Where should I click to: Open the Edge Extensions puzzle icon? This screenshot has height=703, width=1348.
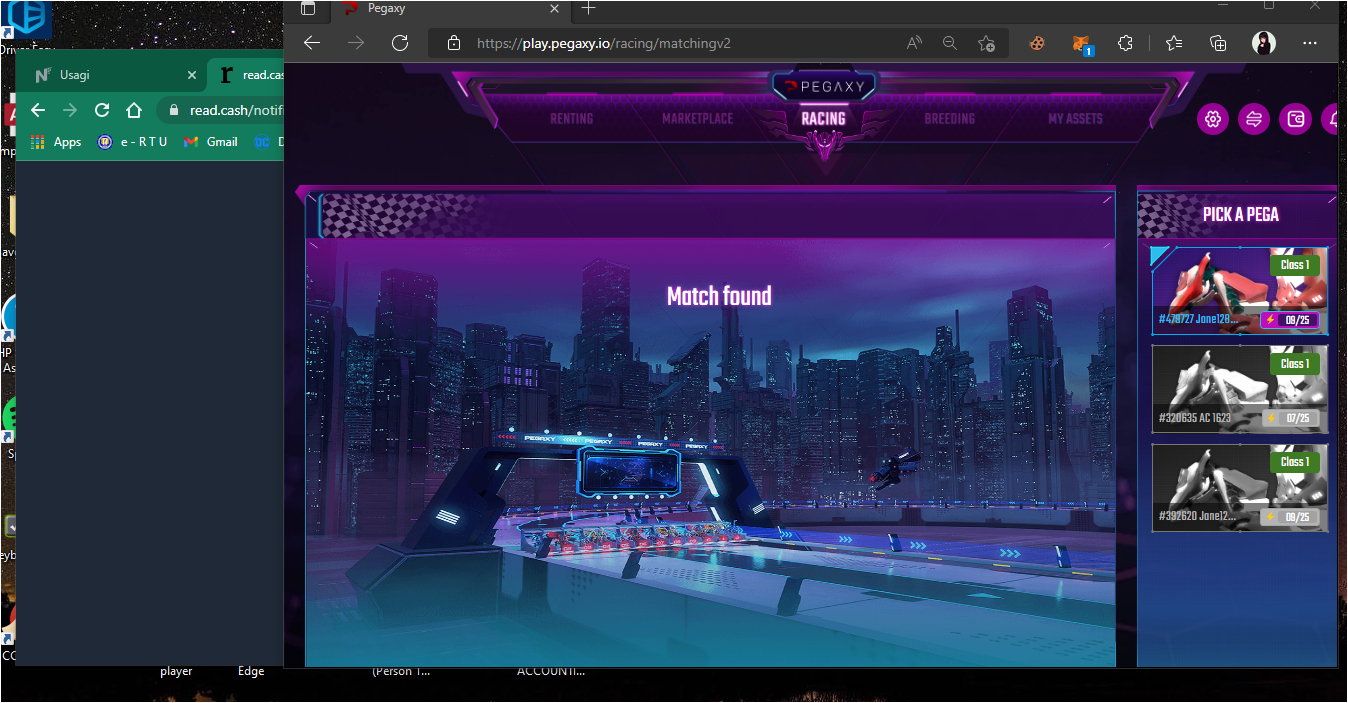[1125, 43]
